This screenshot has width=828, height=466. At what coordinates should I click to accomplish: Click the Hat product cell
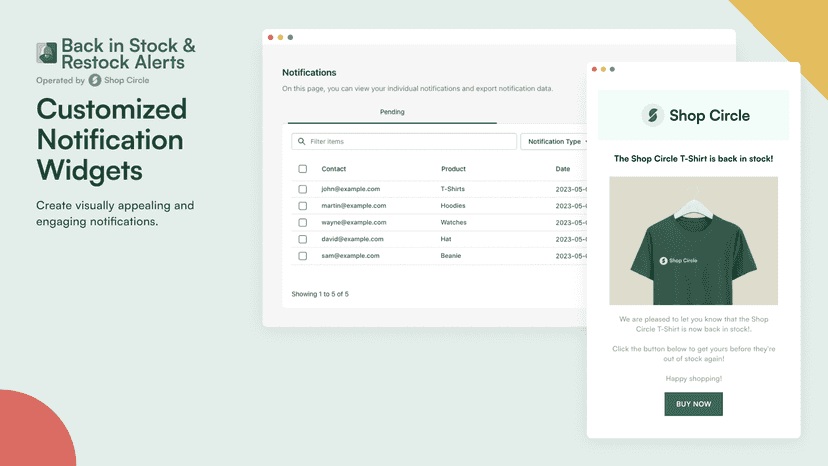[446, 239]
